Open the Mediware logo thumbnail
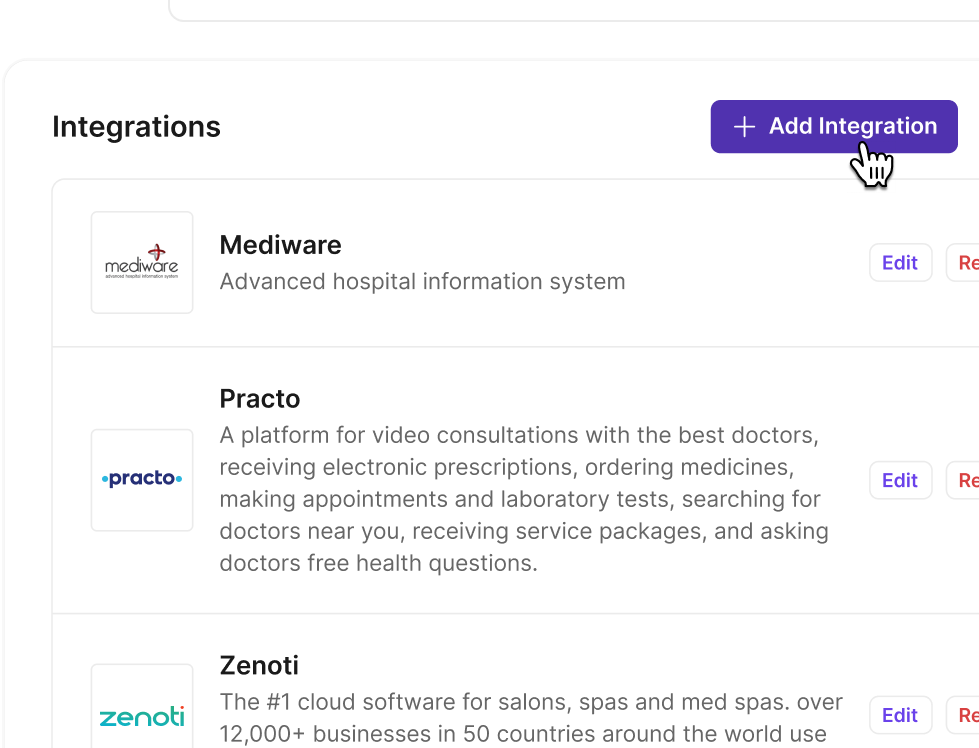Viewport: 979px width, 748px height. point(142,262)
